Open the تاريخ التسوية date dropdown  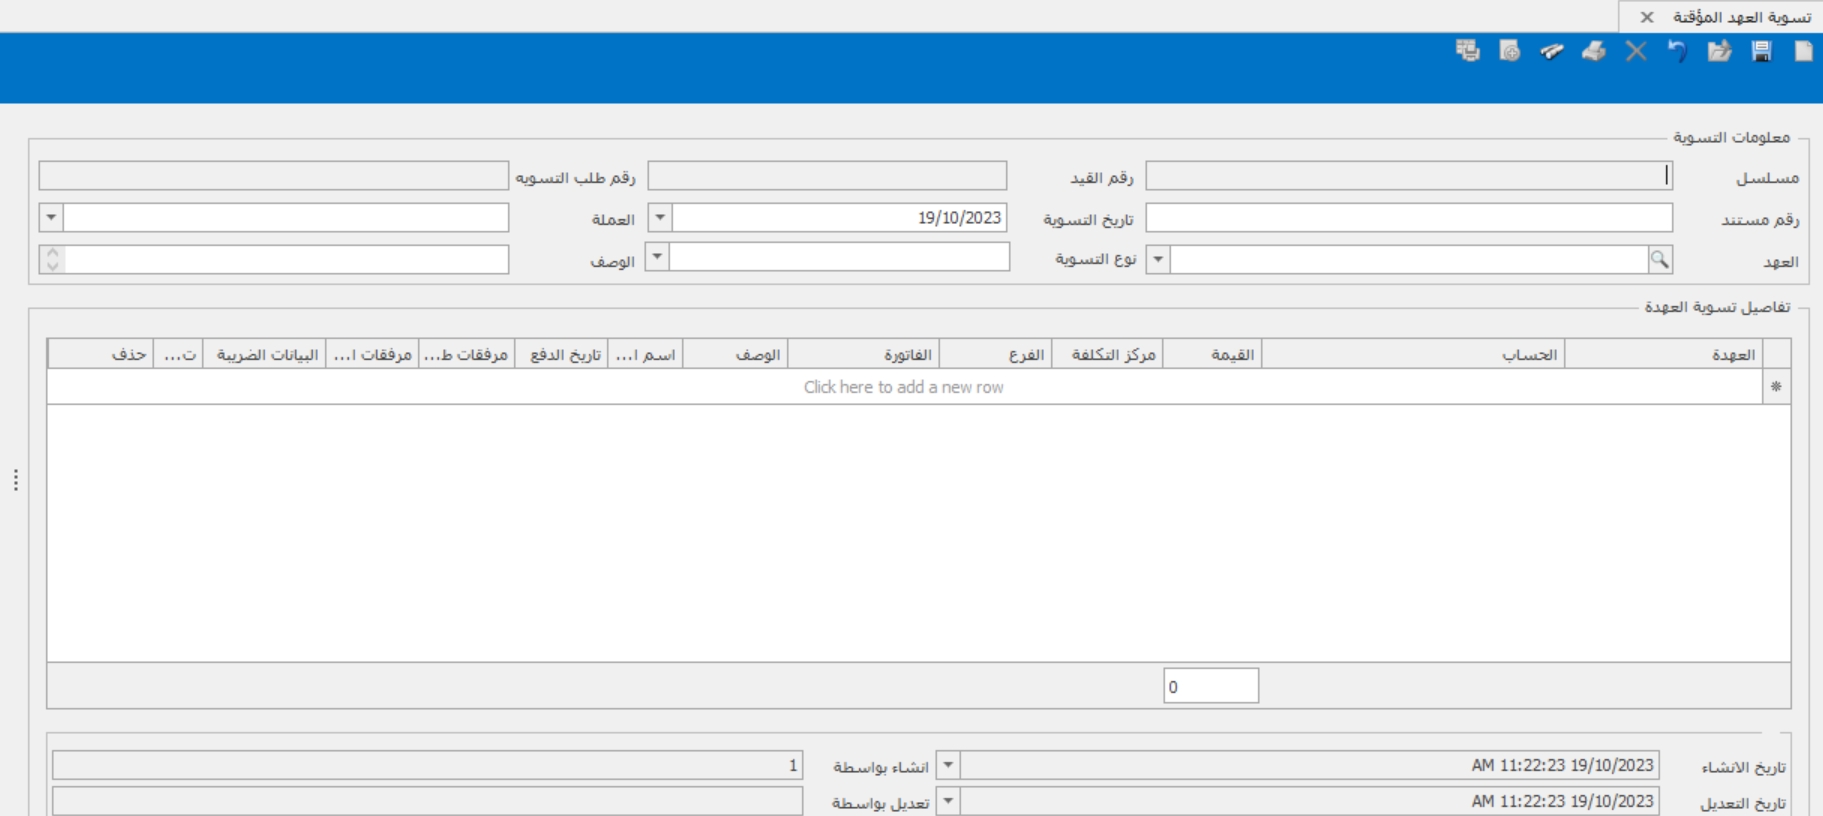[x=660, y=218]
